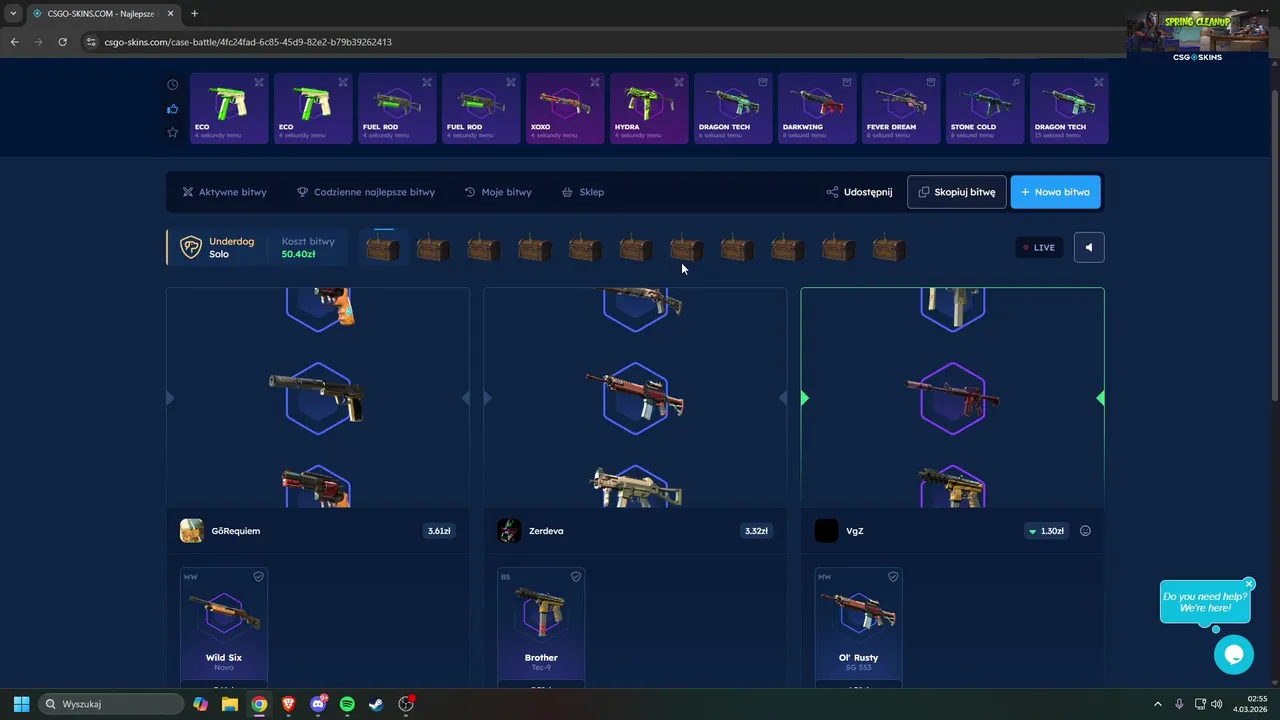
Task: Open GōRequiem's player avatar
Action: pyautogui.click(x=192, y=531)
